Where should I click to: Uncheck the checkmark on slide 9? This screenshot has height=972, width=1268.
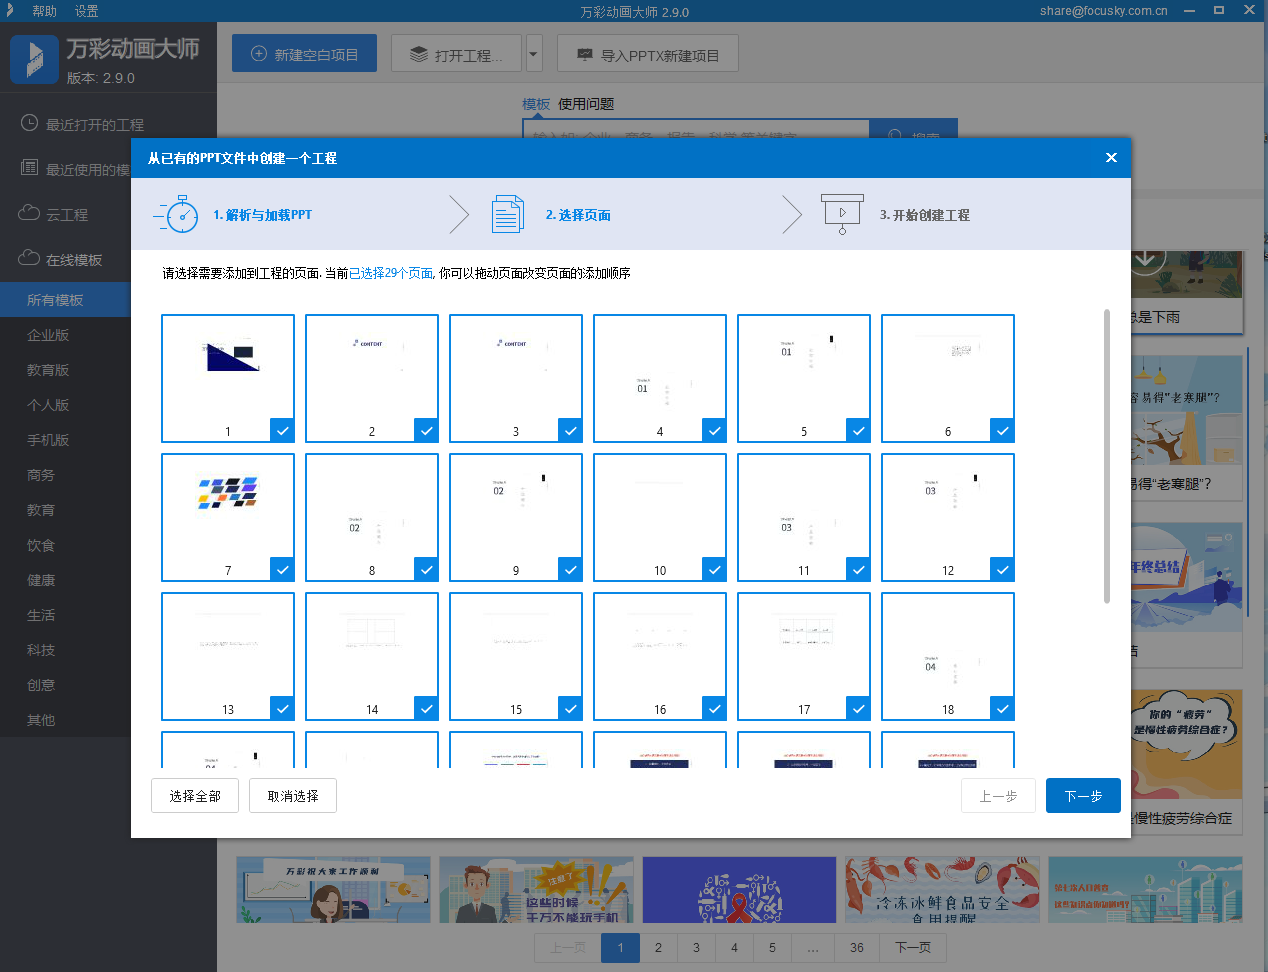[571, 569]
